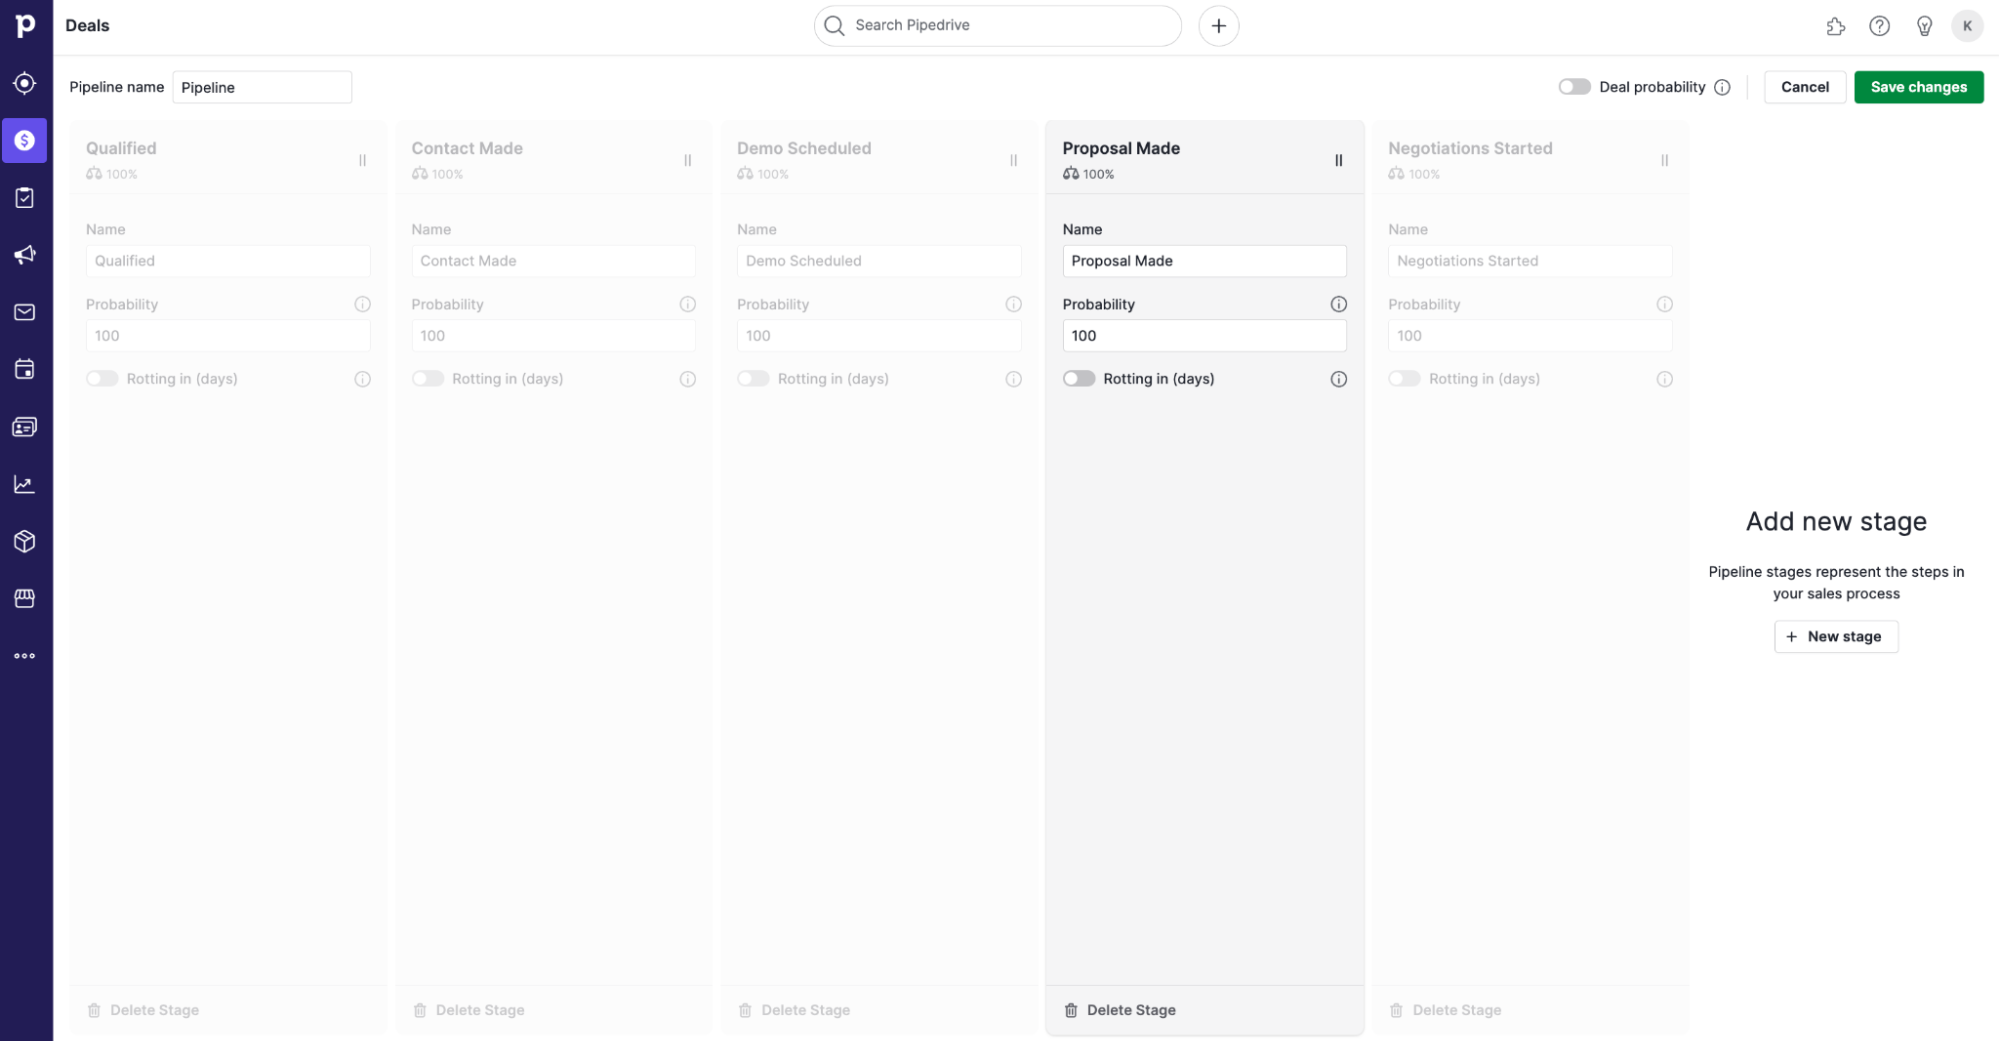The width and height of the screenshot is (1999, 1042).
Task: Click the Pipeline name input field
Action: [x=262, y=87]
